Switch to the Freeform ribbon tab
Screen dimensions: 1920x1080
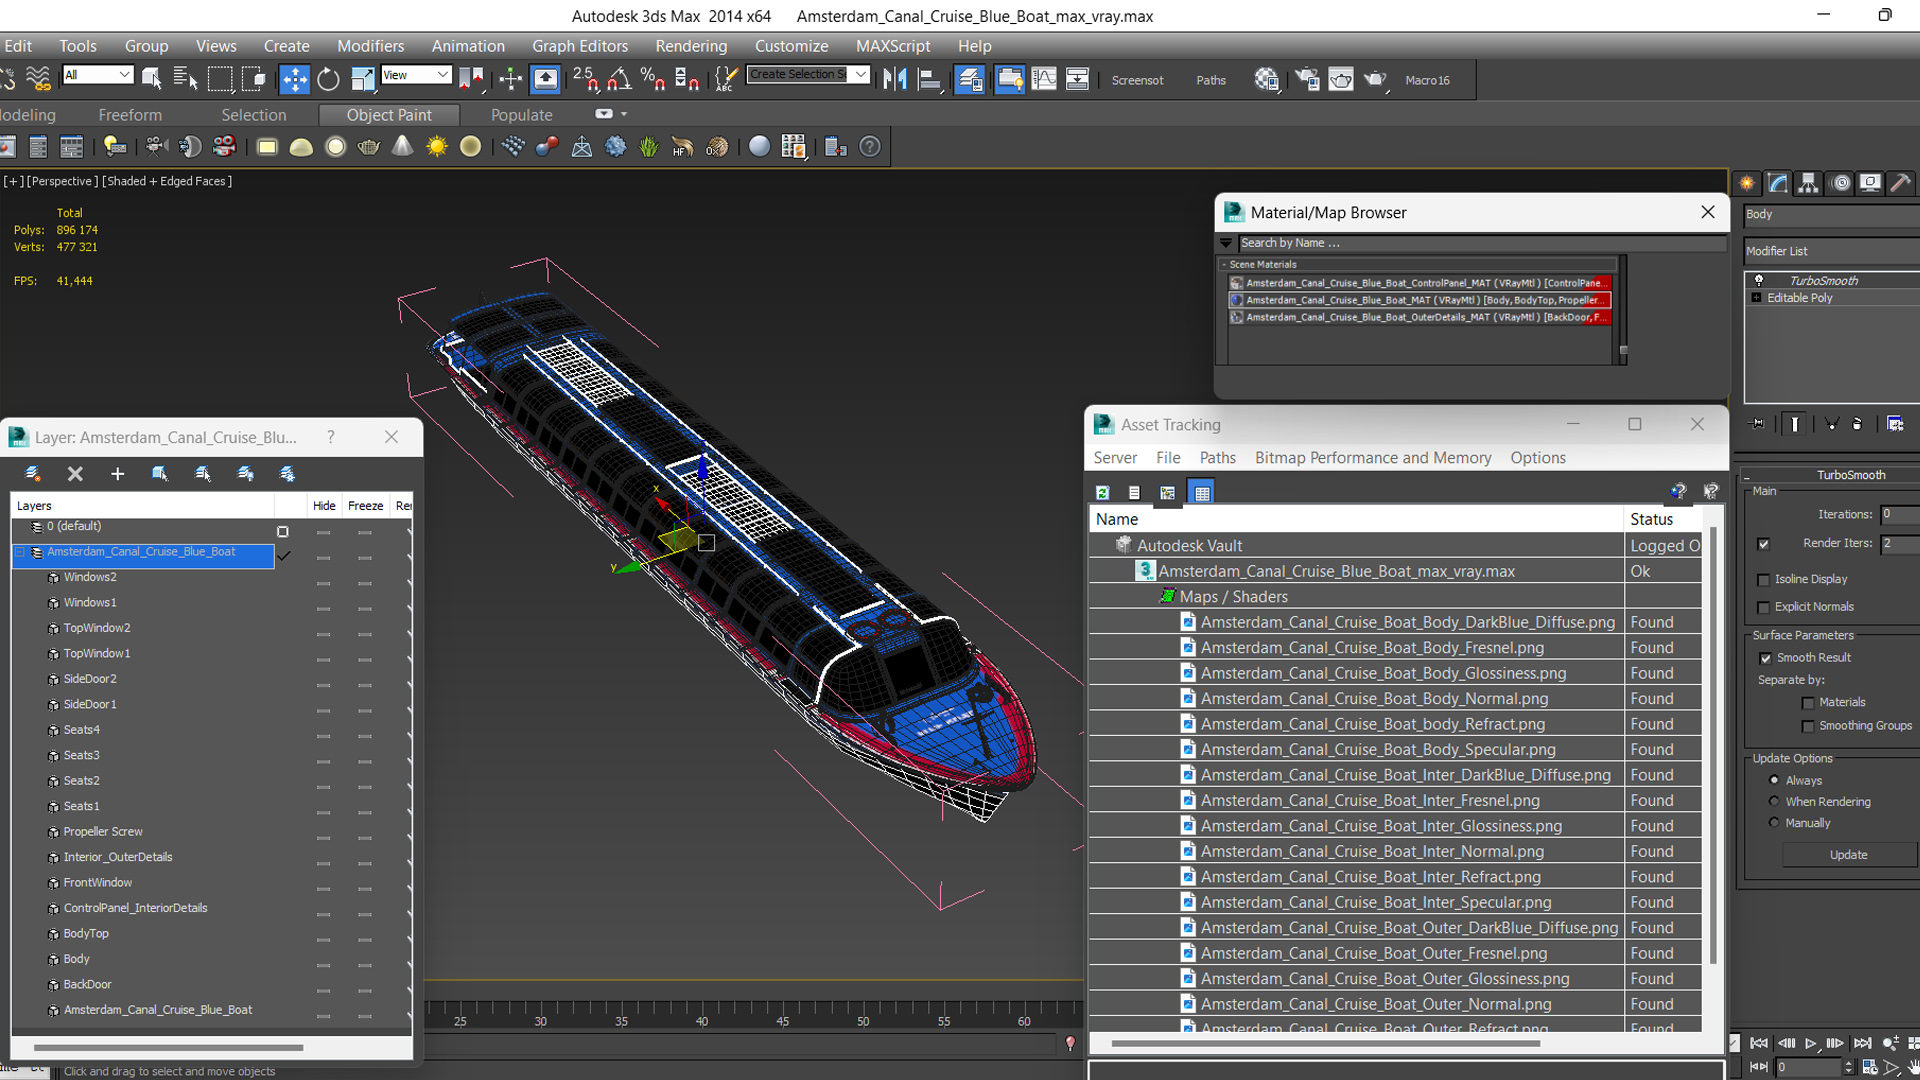tap(130, 115)
